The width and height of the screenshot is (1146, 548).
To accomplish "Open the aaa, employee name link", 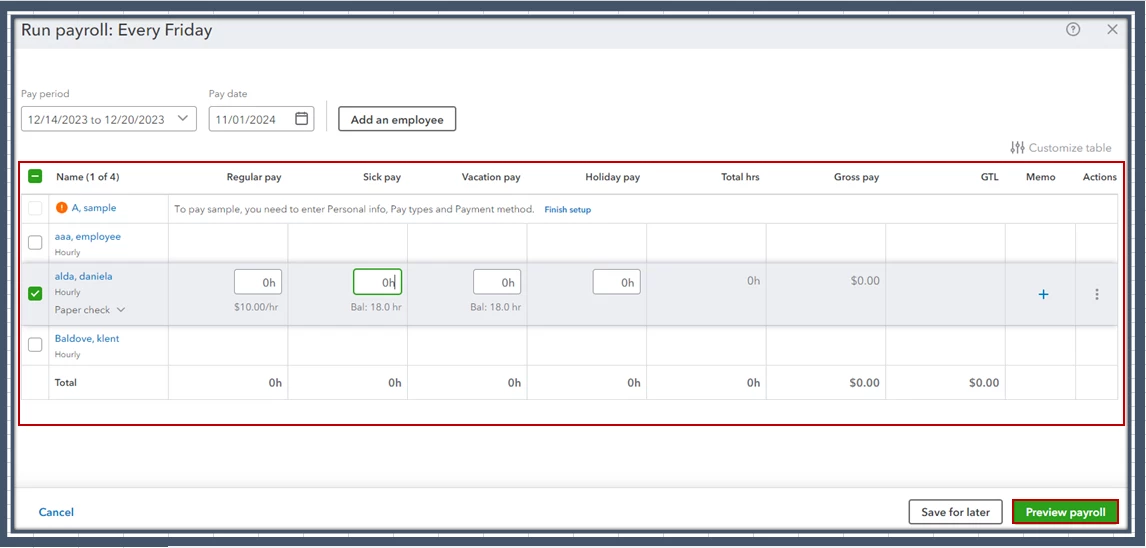I will [x=88, y=237].
